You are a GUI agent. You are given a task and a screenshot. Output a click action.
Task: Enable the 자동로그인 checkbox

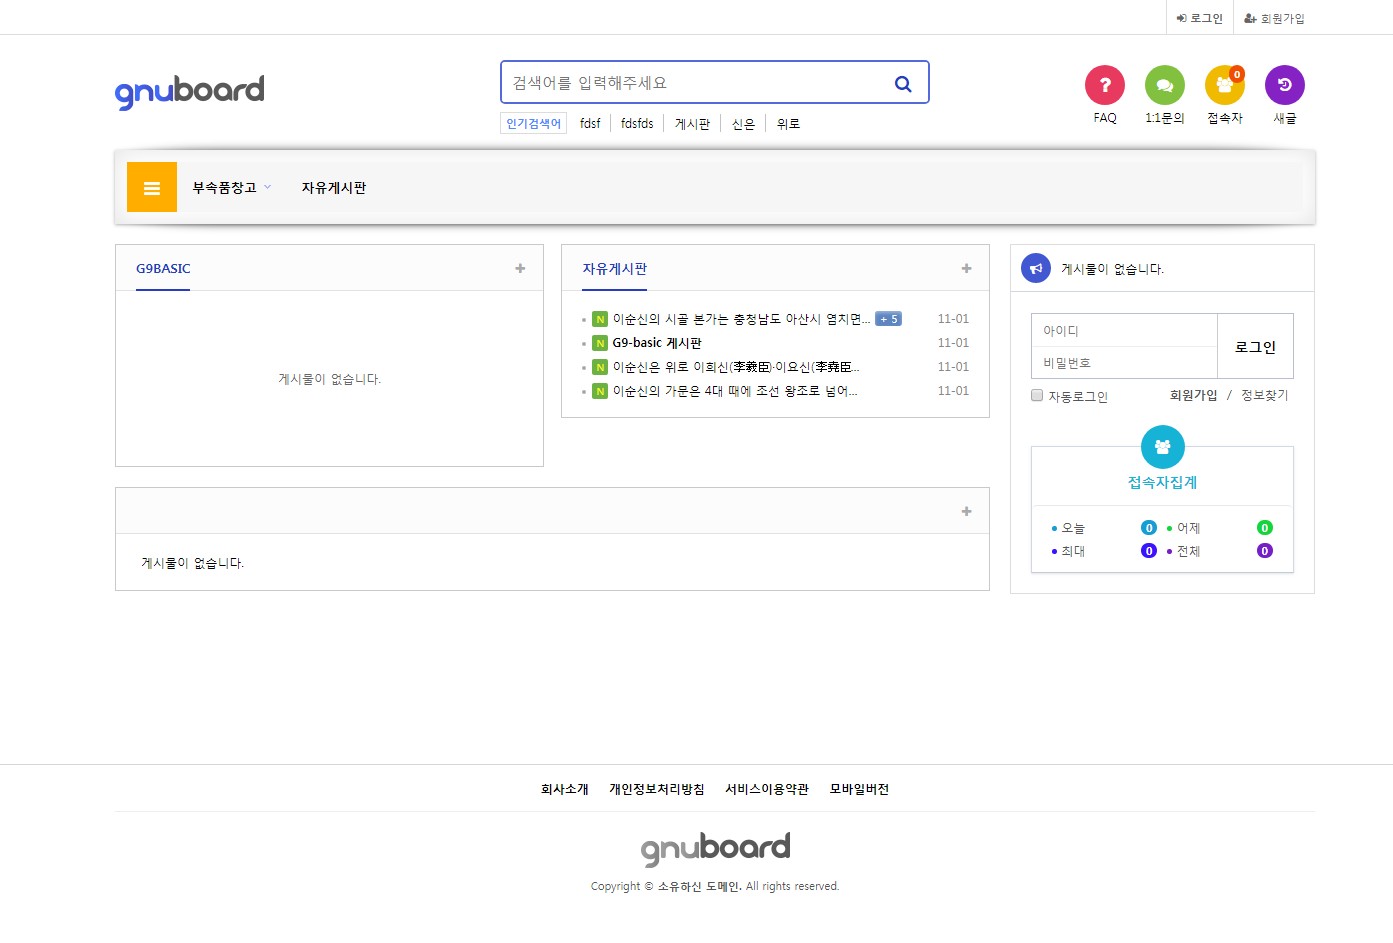[x=1037, y=395]
